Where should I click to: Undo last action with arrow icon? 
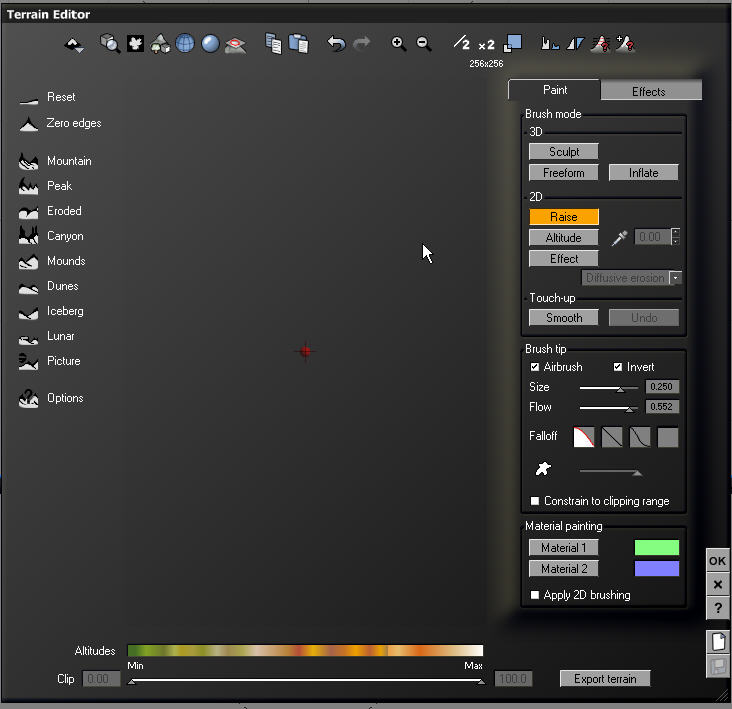click(336, 43)
